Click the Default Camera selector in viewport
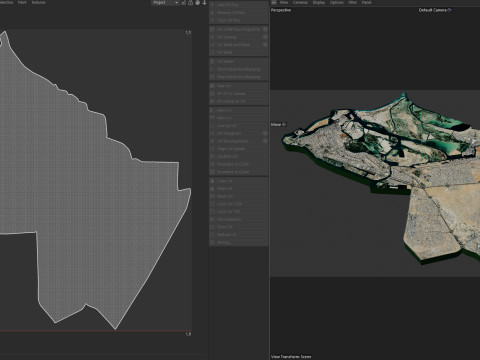The width and height of the screenshot is (480, 360). [x=435, y=10]
